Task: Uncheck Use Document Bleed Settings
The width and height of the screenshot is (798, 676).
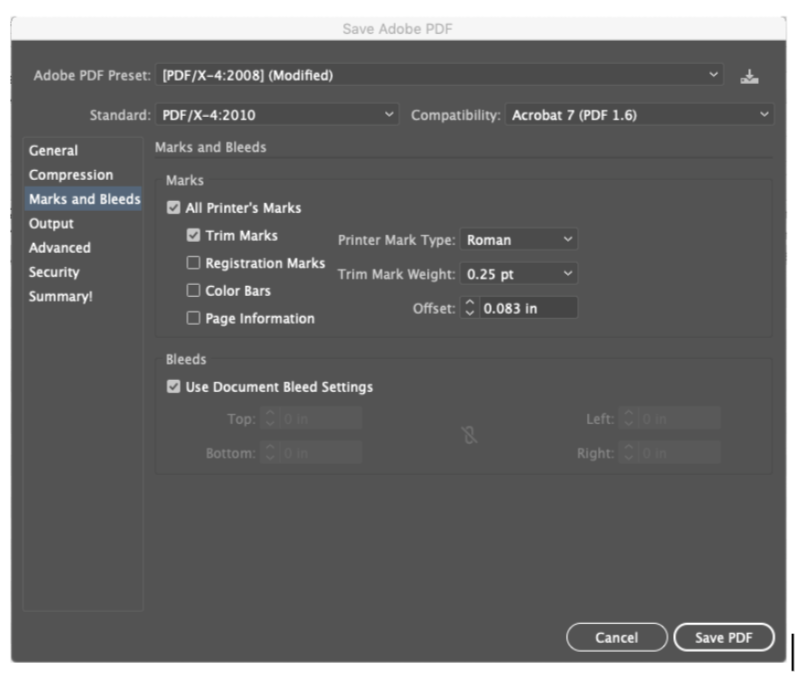Action: coord(174,386)
